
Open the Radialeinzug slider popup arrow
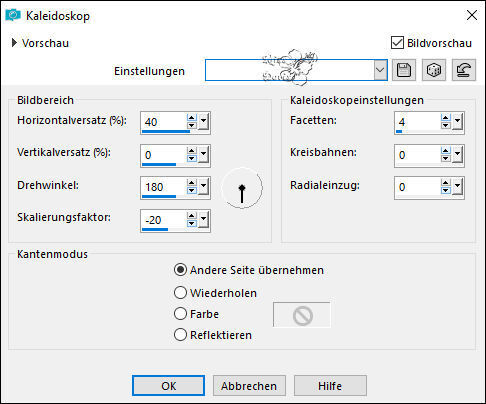click(x=458, y=187)
